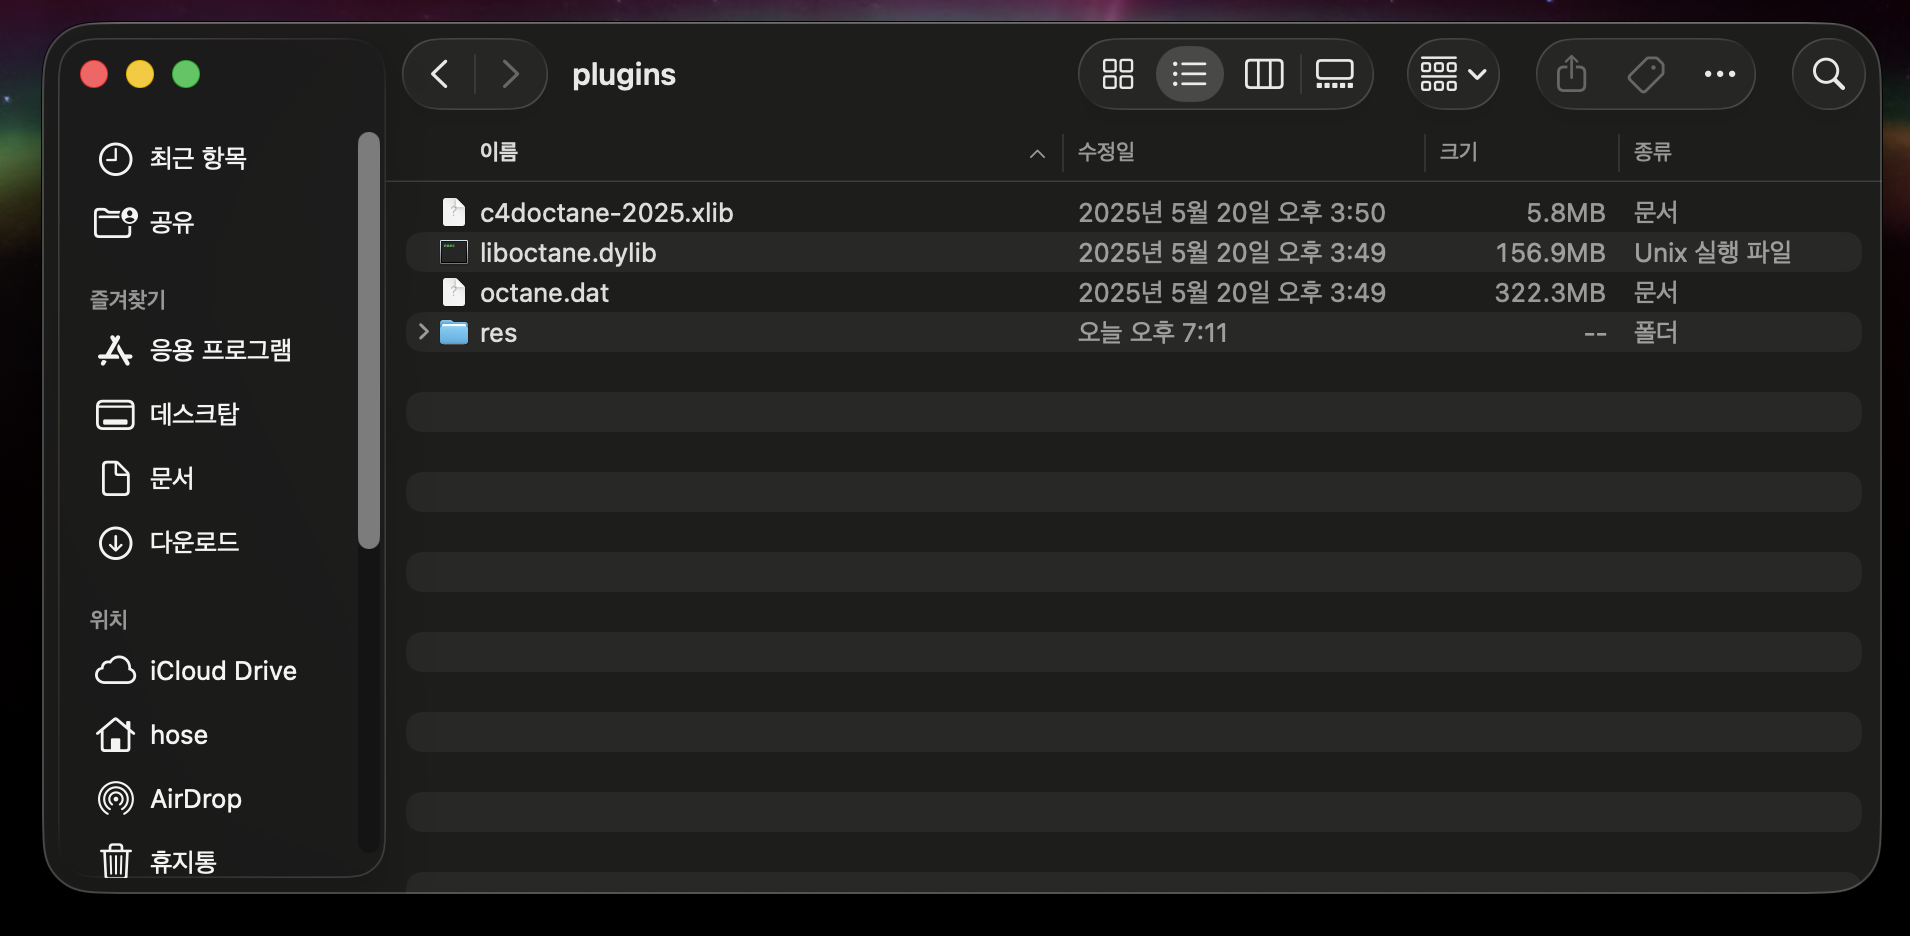Click the Tags toolbar icon
The image size is (1910, 936).
1645,74
